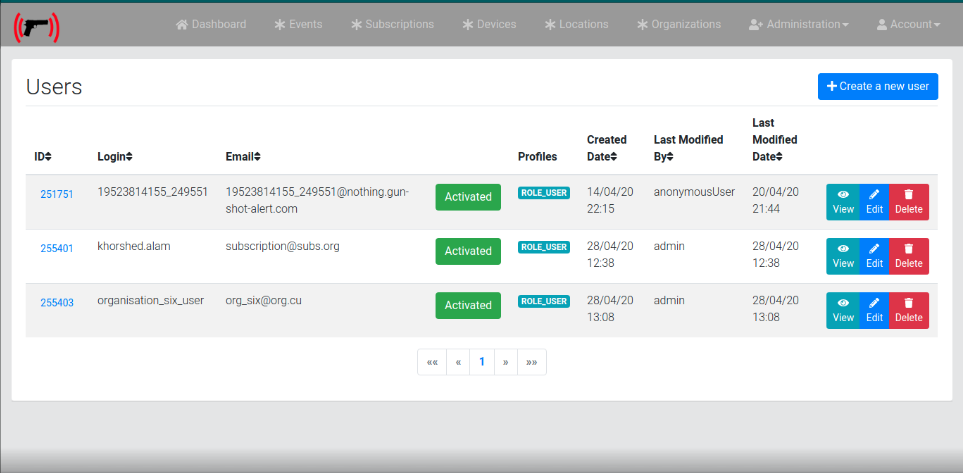
Task: Toggle Activated status for organisation_six_user
Action: point(468,305)
